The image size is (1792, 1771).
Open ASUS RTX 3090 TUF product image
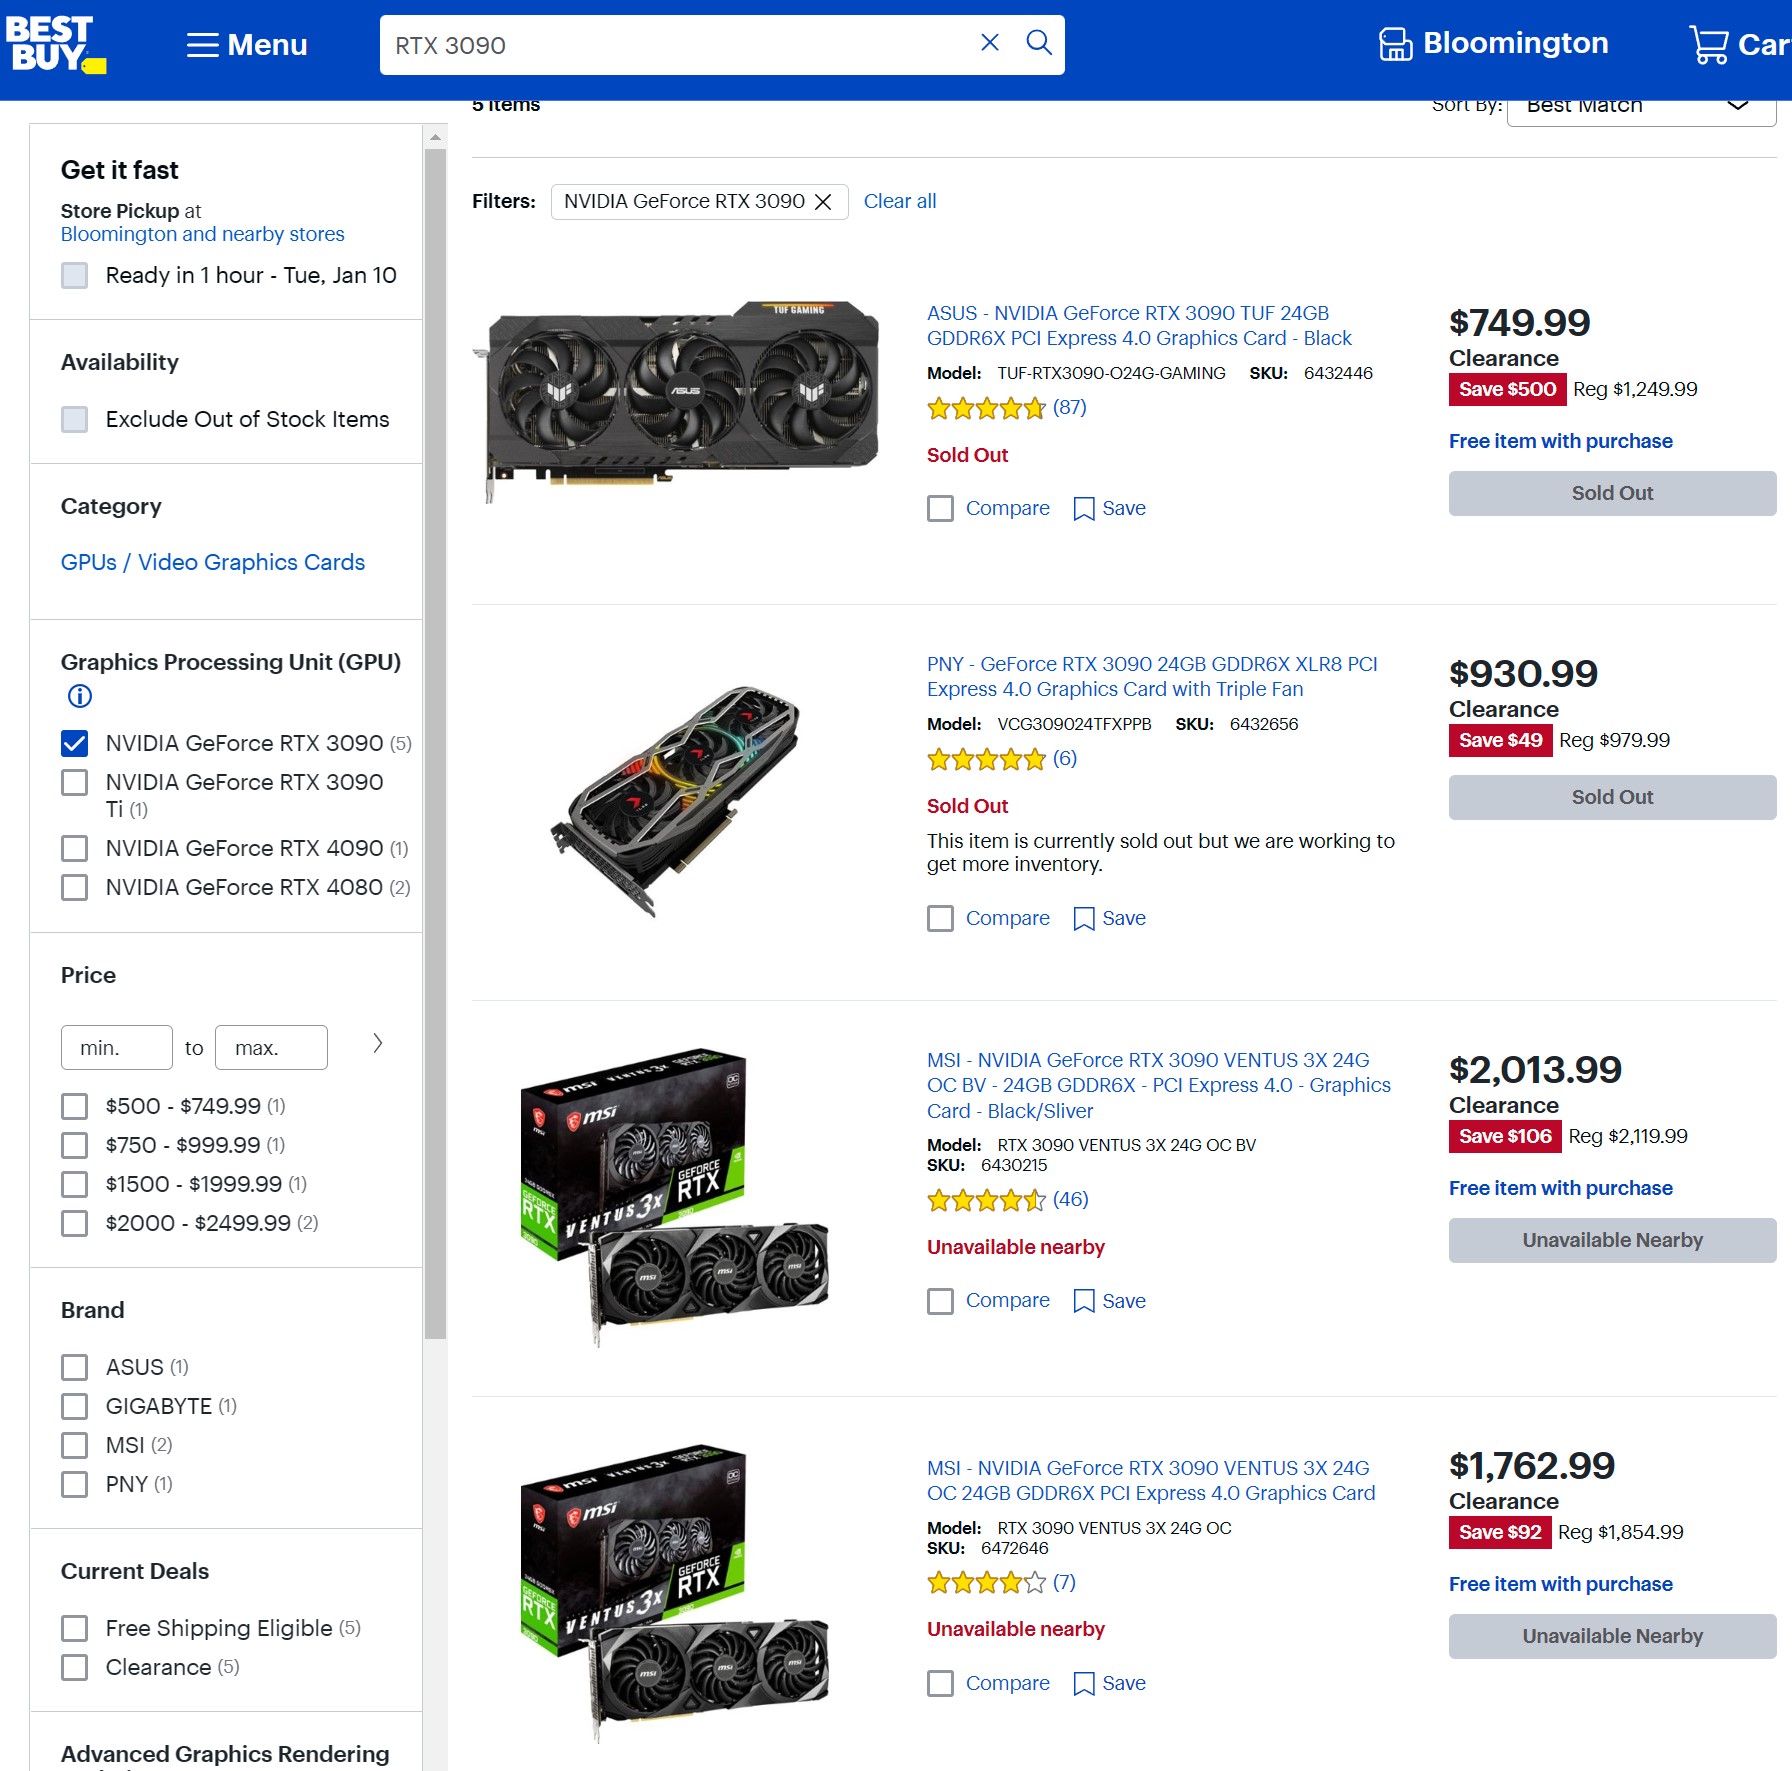tap(676, 400)
